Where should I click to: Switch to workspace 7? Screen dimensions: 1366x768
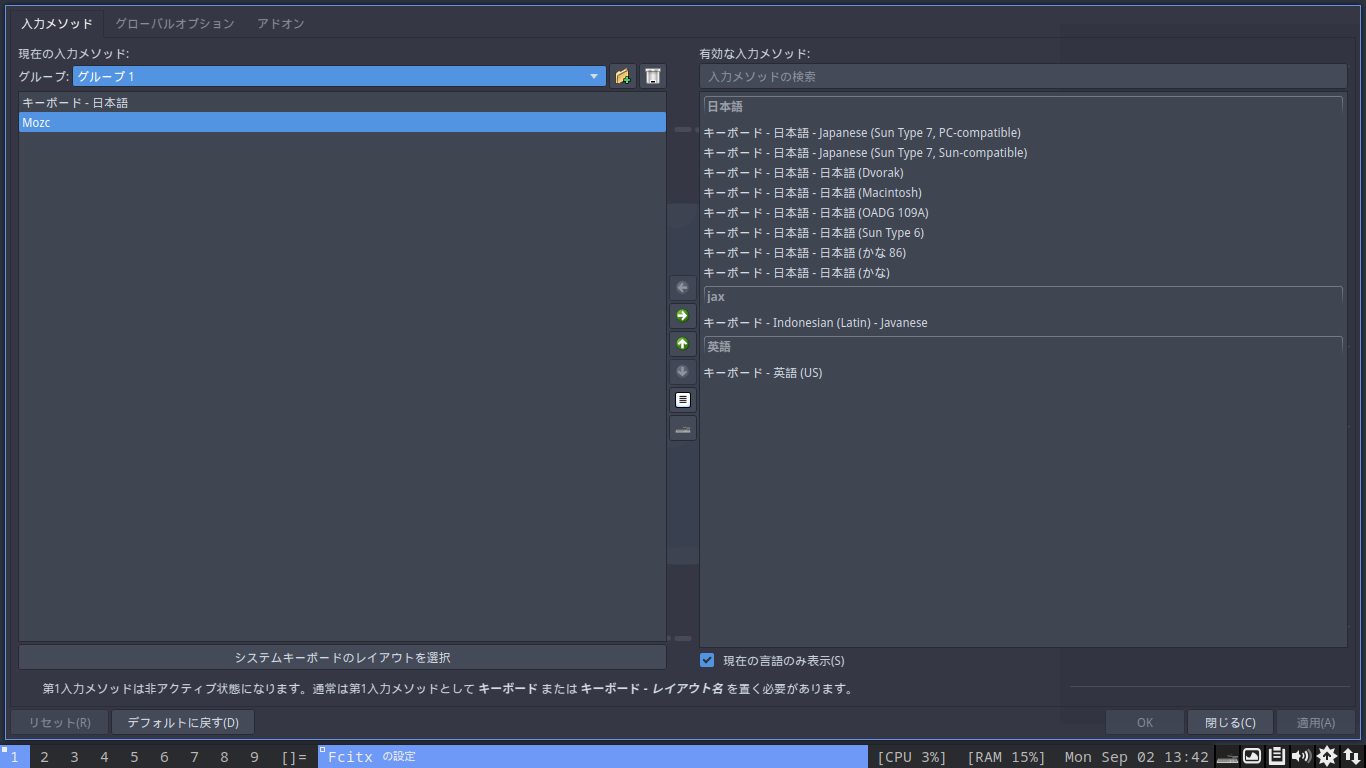tap(194, 757)
